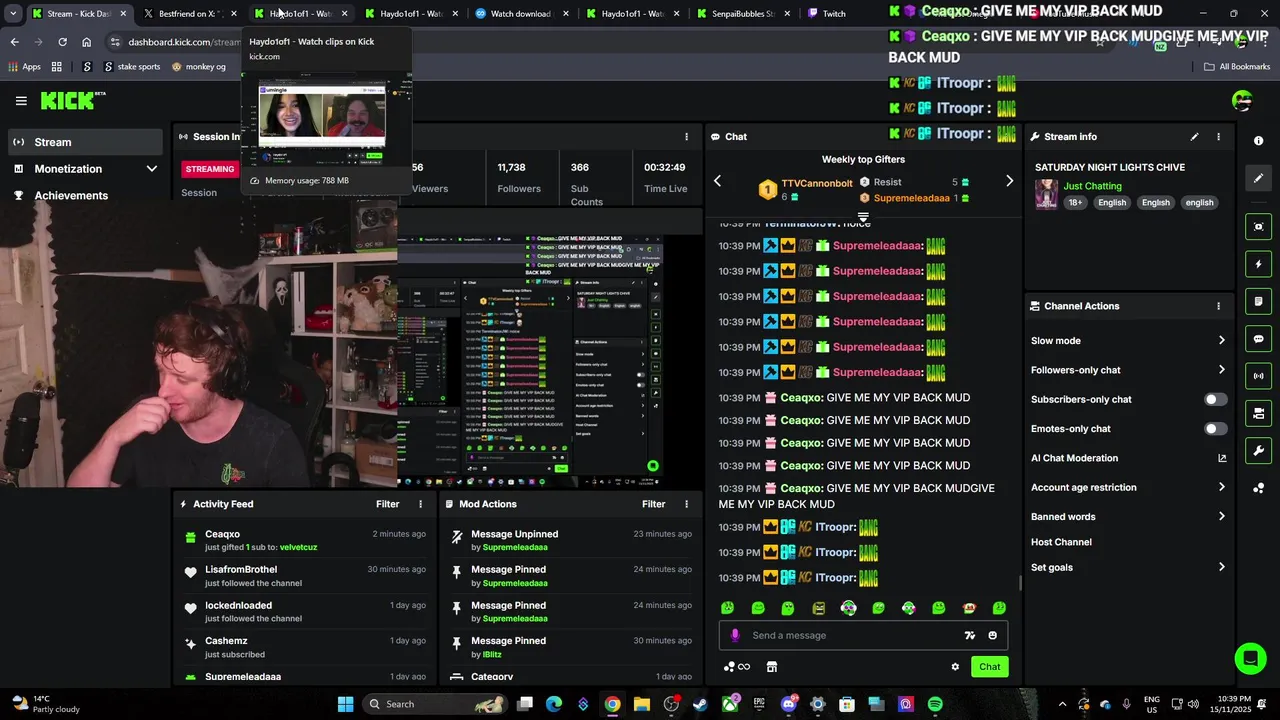
Task: Click the chat bubble icon in the right sidebar
Action: 1259,339
